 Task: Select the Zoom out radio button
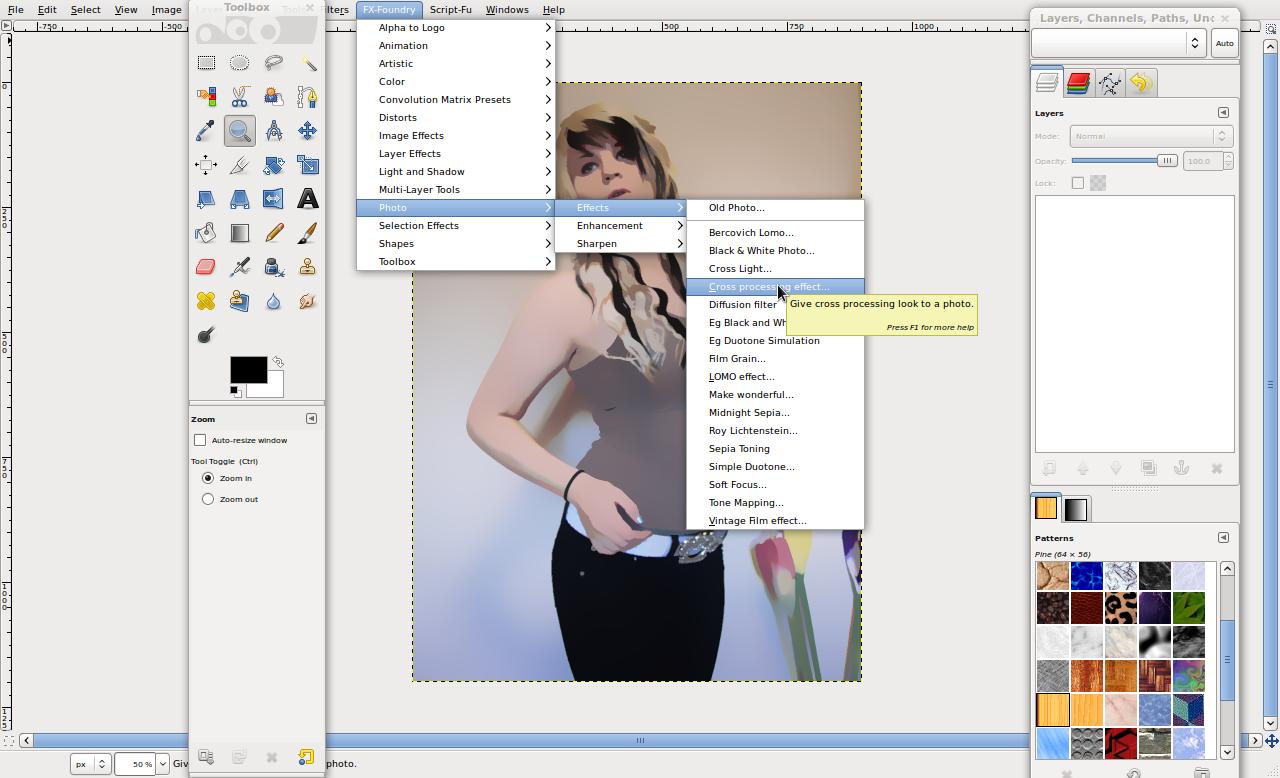point(208,499)
